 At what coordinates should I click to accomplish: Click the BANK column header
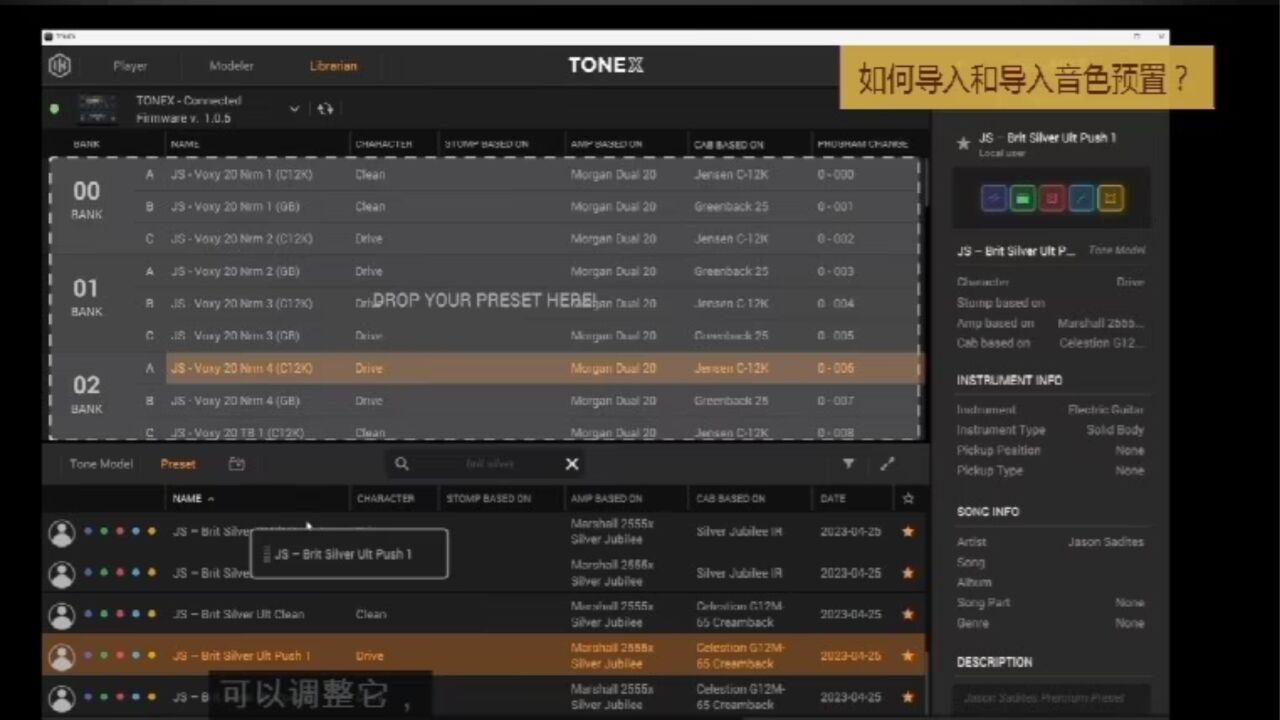pos(85,144)
